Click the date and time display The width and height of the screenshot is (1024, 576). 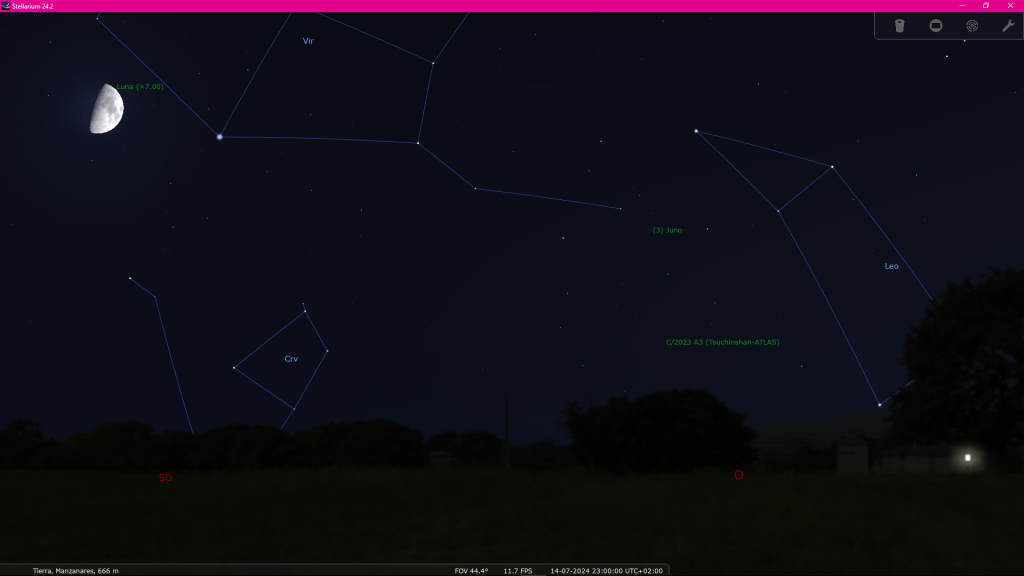[x=606, y=570]
